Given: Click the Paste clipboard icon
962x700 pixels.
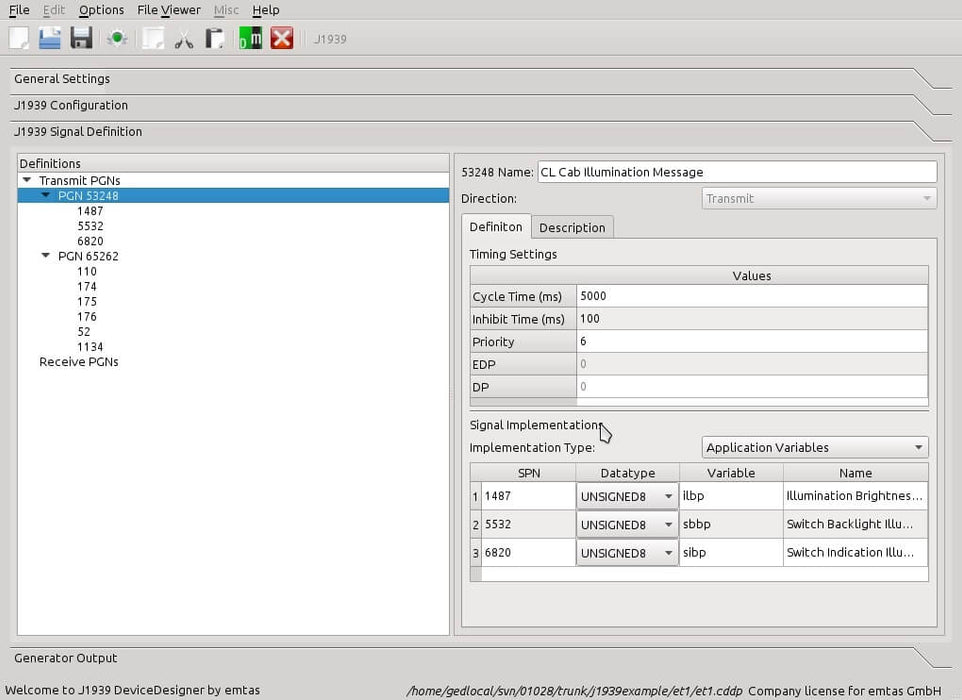Looking at the screenshot, I should pos(214,39).
